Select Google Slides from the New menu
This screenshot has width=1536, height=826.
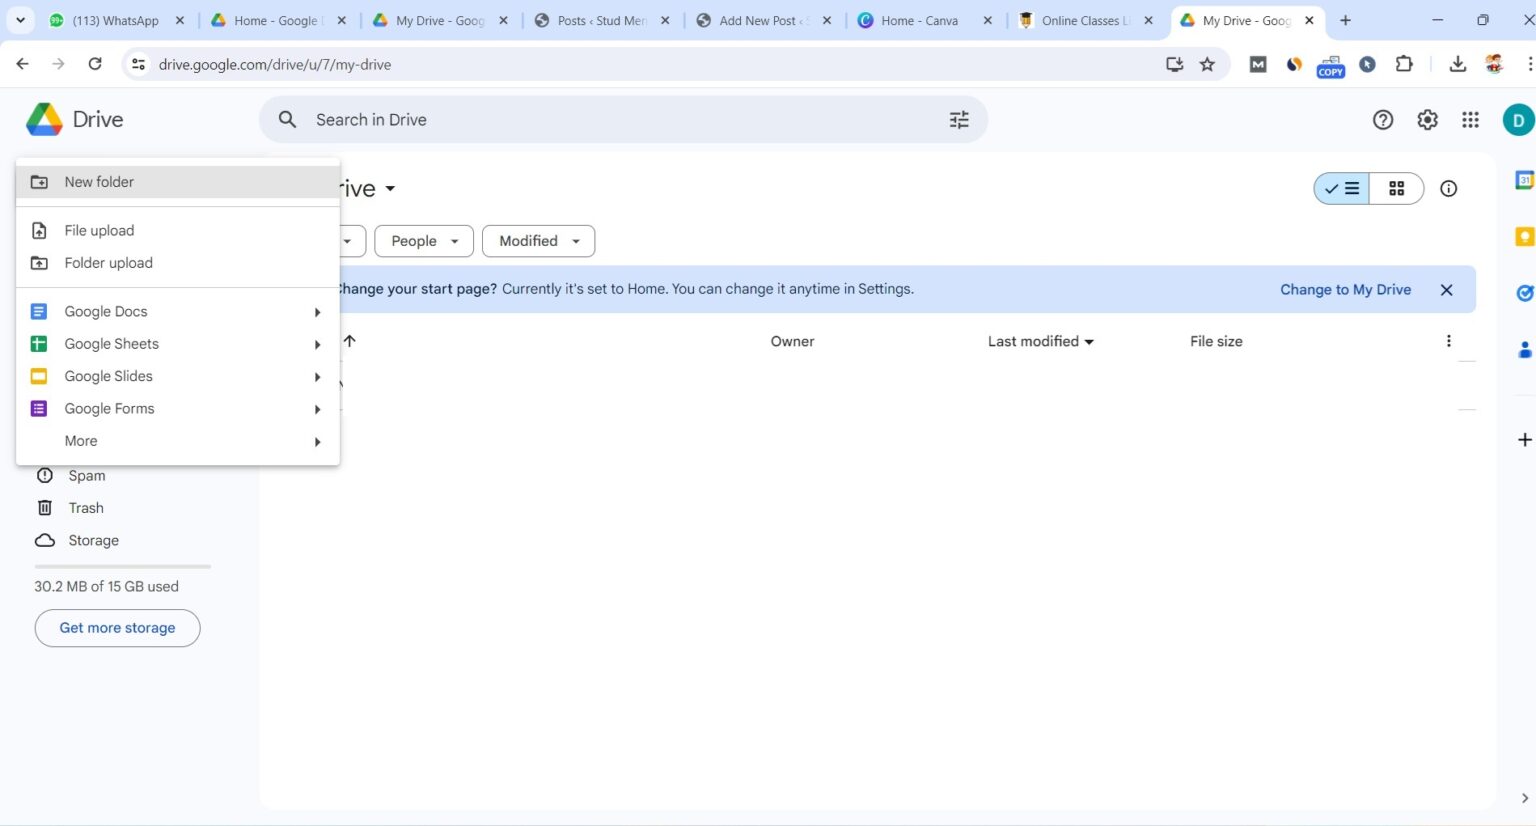108,375
